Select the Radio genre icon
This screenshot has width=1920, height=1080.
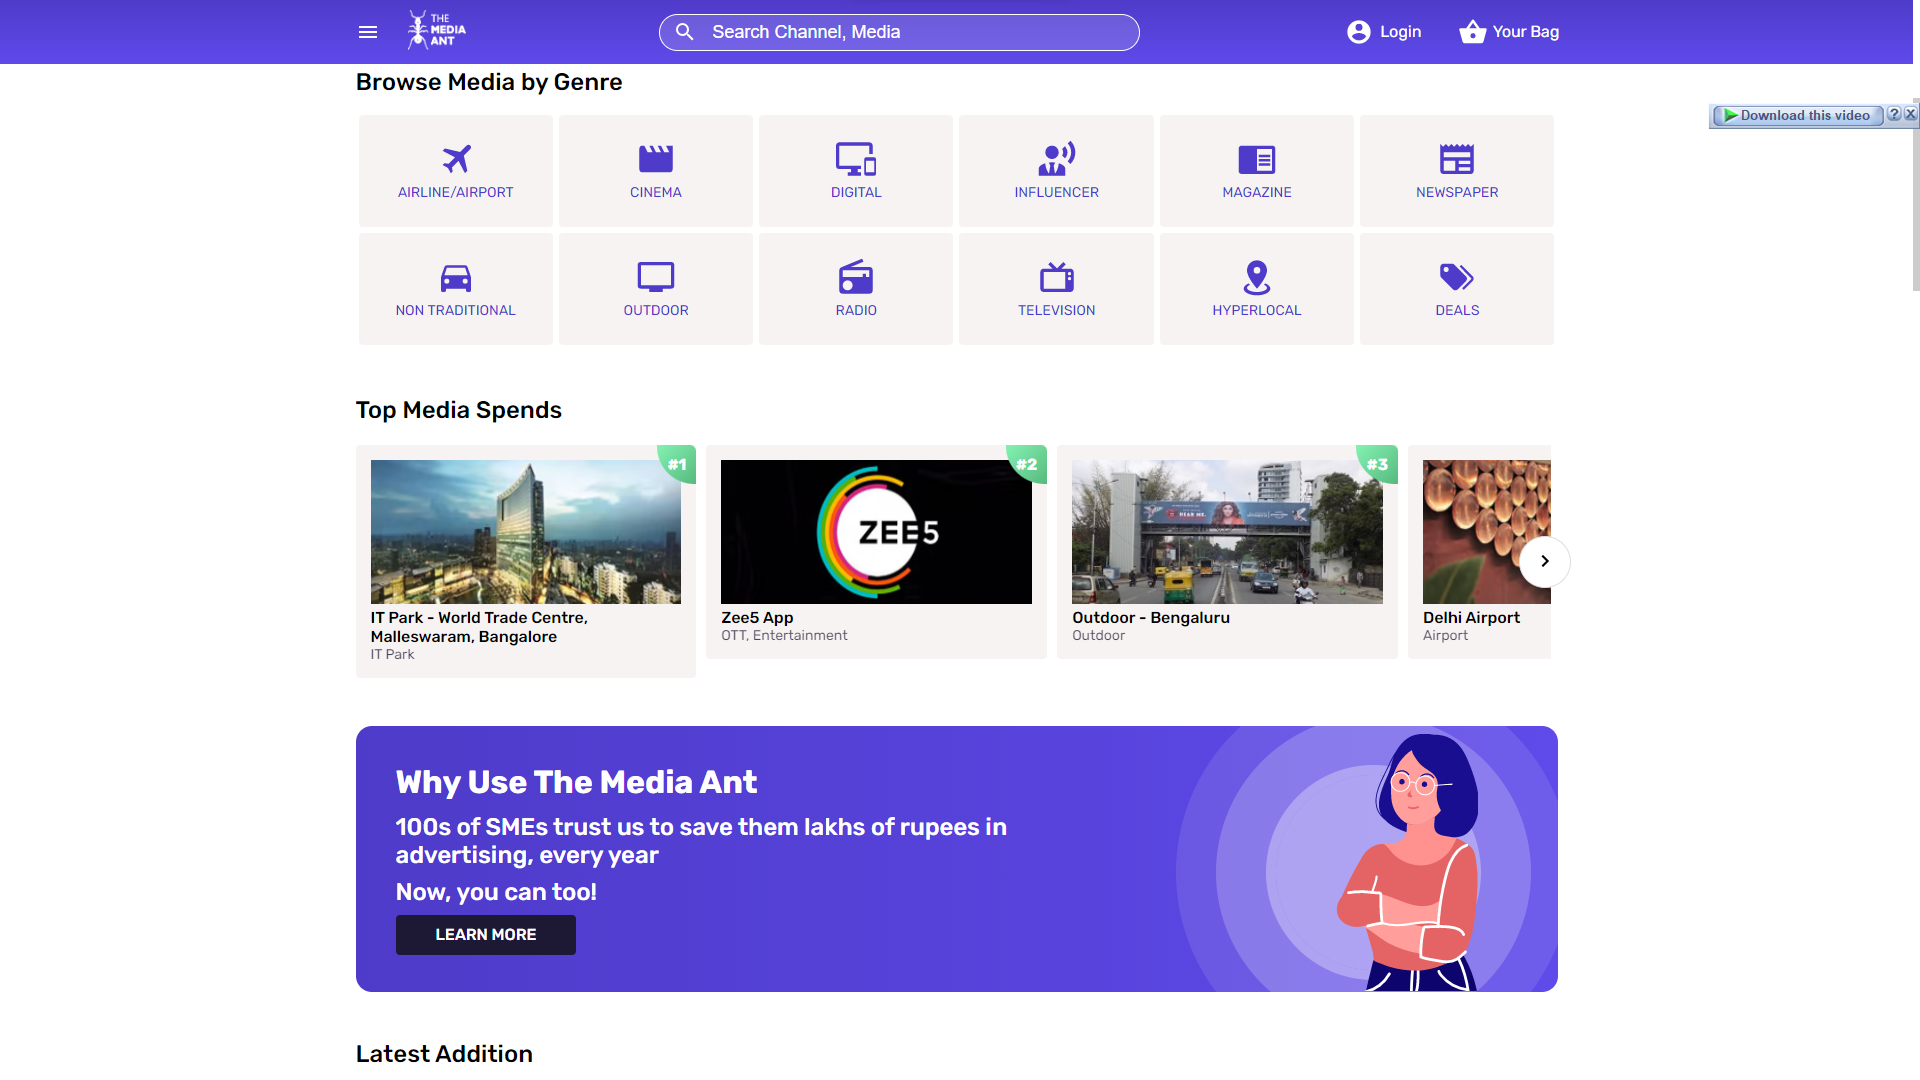click(856, 277)
